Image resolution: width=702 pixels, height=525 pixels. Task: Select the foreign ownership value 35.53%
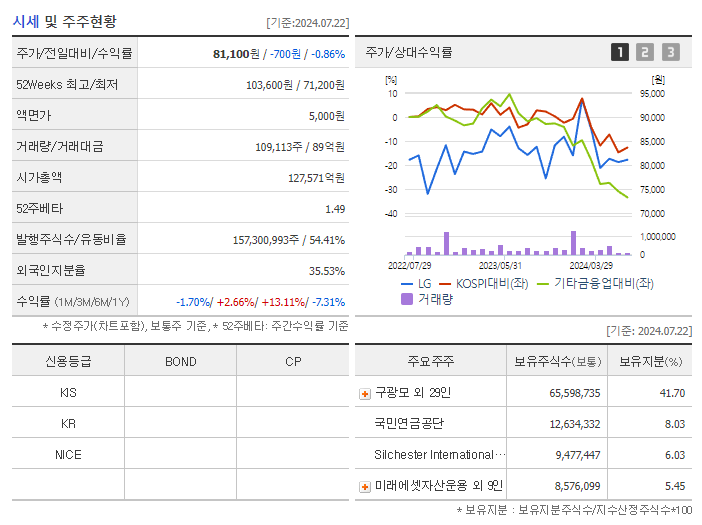tap(326, 271)
